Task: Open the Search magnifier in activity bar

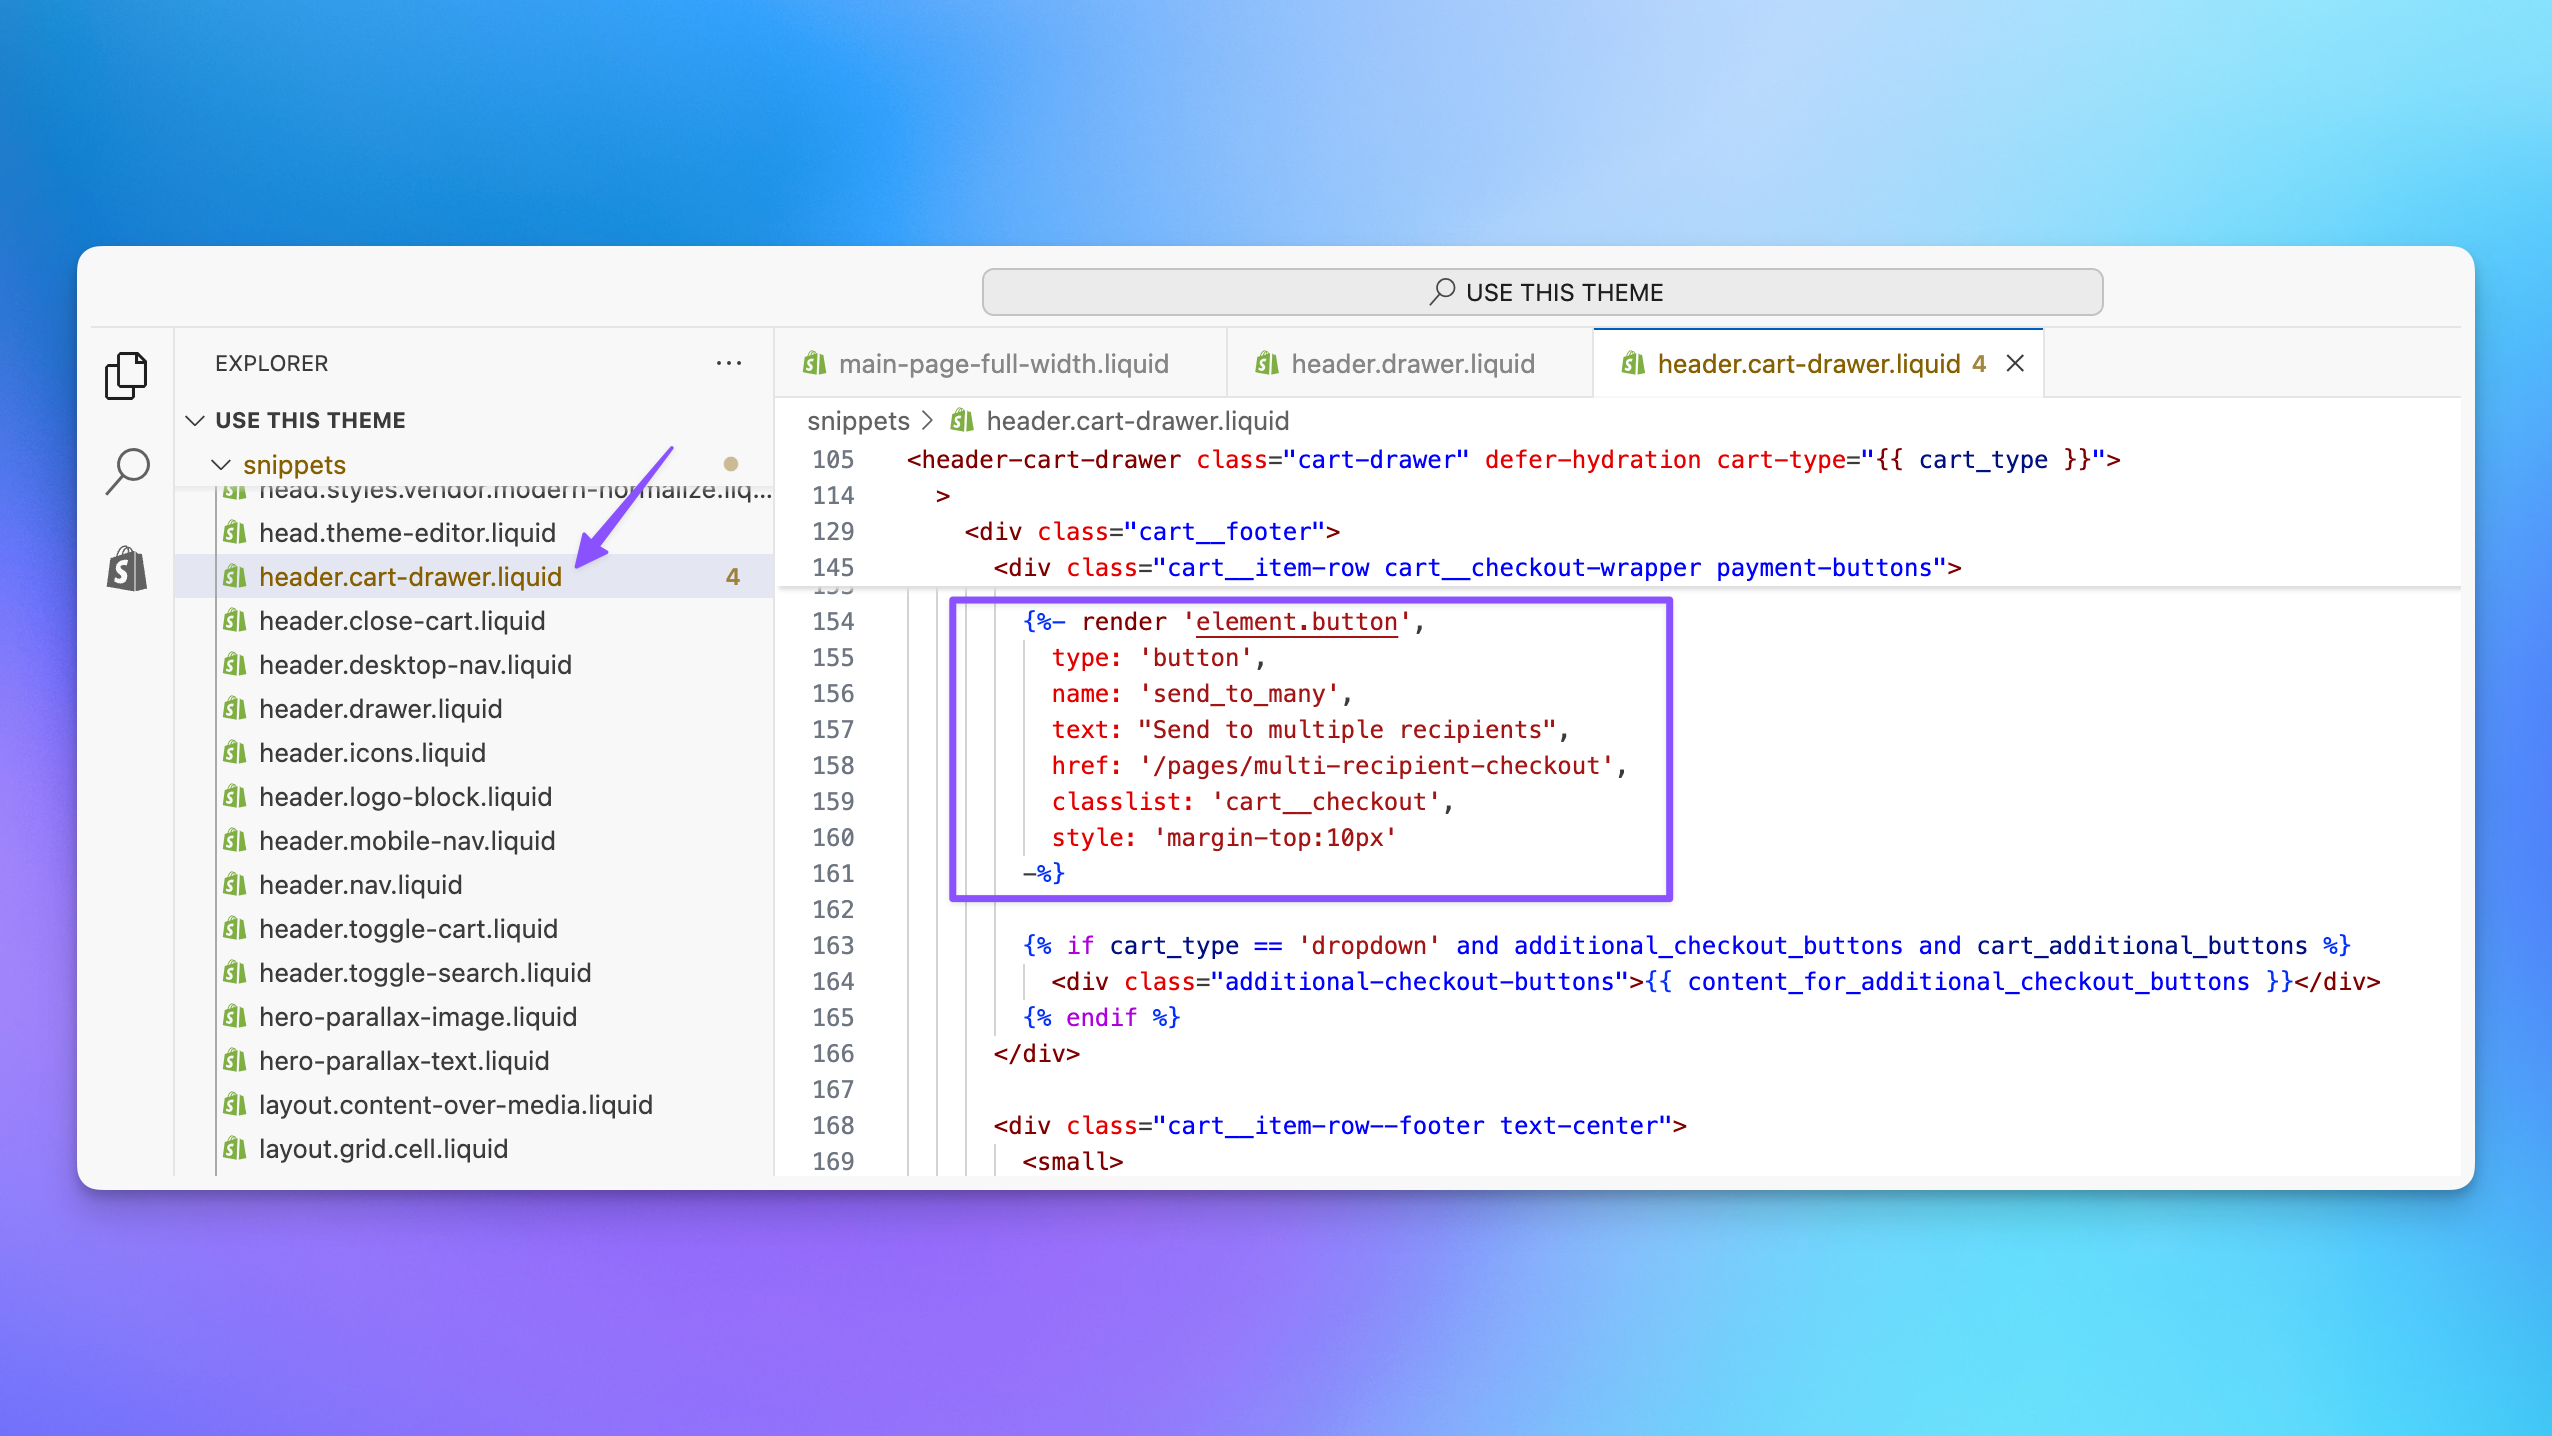Action: click(x=127, y=471)
